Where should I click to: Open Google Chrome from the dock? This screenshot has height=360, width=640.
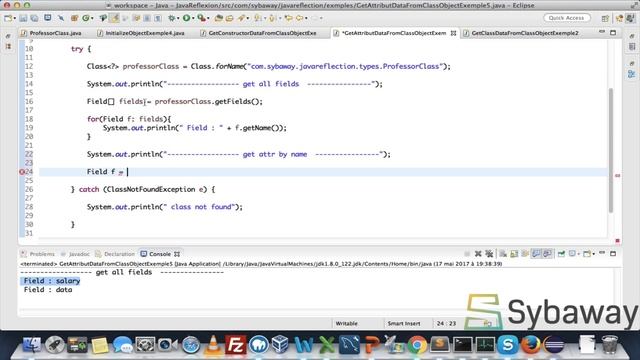pos(417,346)
